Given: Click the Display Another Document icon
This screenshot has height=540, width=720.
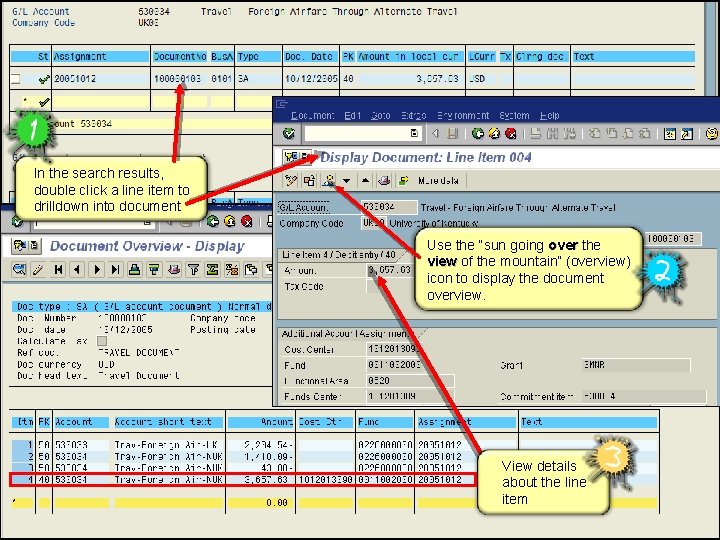Looking at the screenshot, I should (309, 180).
